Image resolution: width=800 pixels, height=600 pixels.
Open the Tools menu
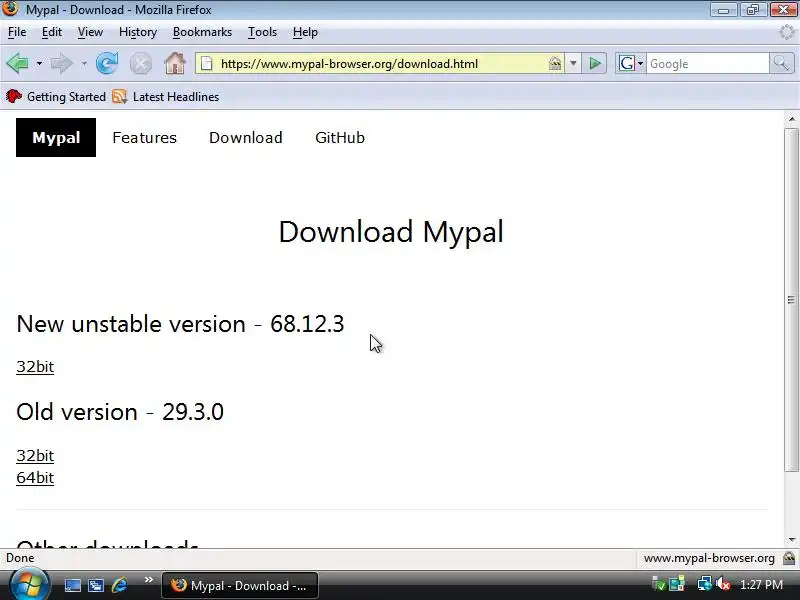pos(262,32)
